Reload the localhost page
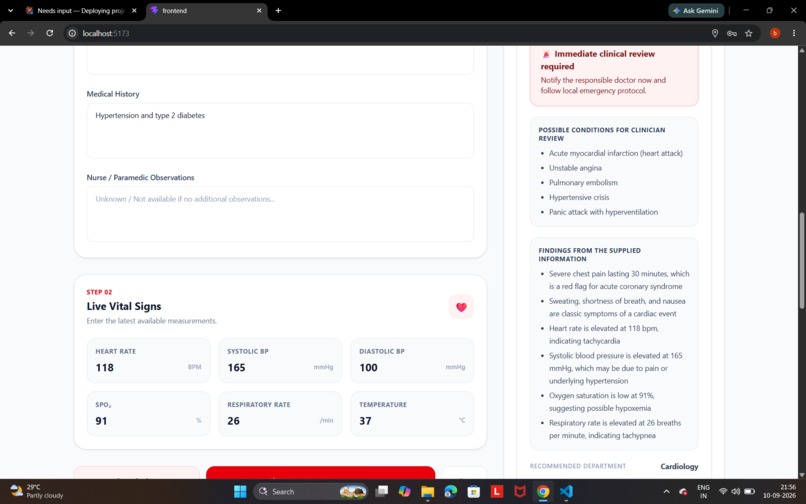The height and width of the screenshot is (504, 806). pyautogui.click(x=49, y=33)
